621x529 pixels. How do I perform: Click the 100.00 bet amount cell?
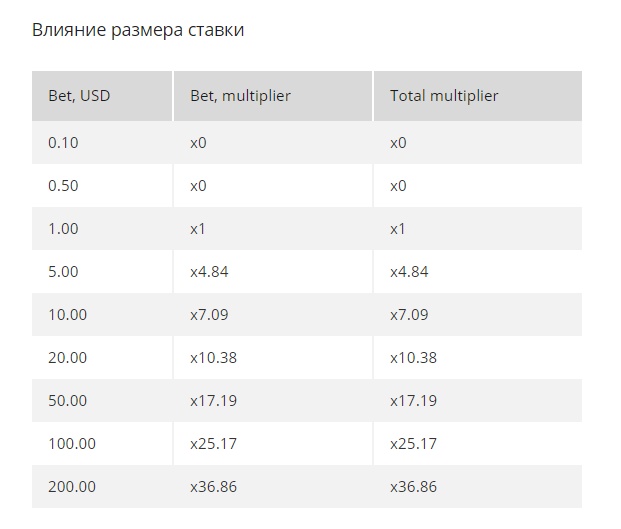(71, 444)
